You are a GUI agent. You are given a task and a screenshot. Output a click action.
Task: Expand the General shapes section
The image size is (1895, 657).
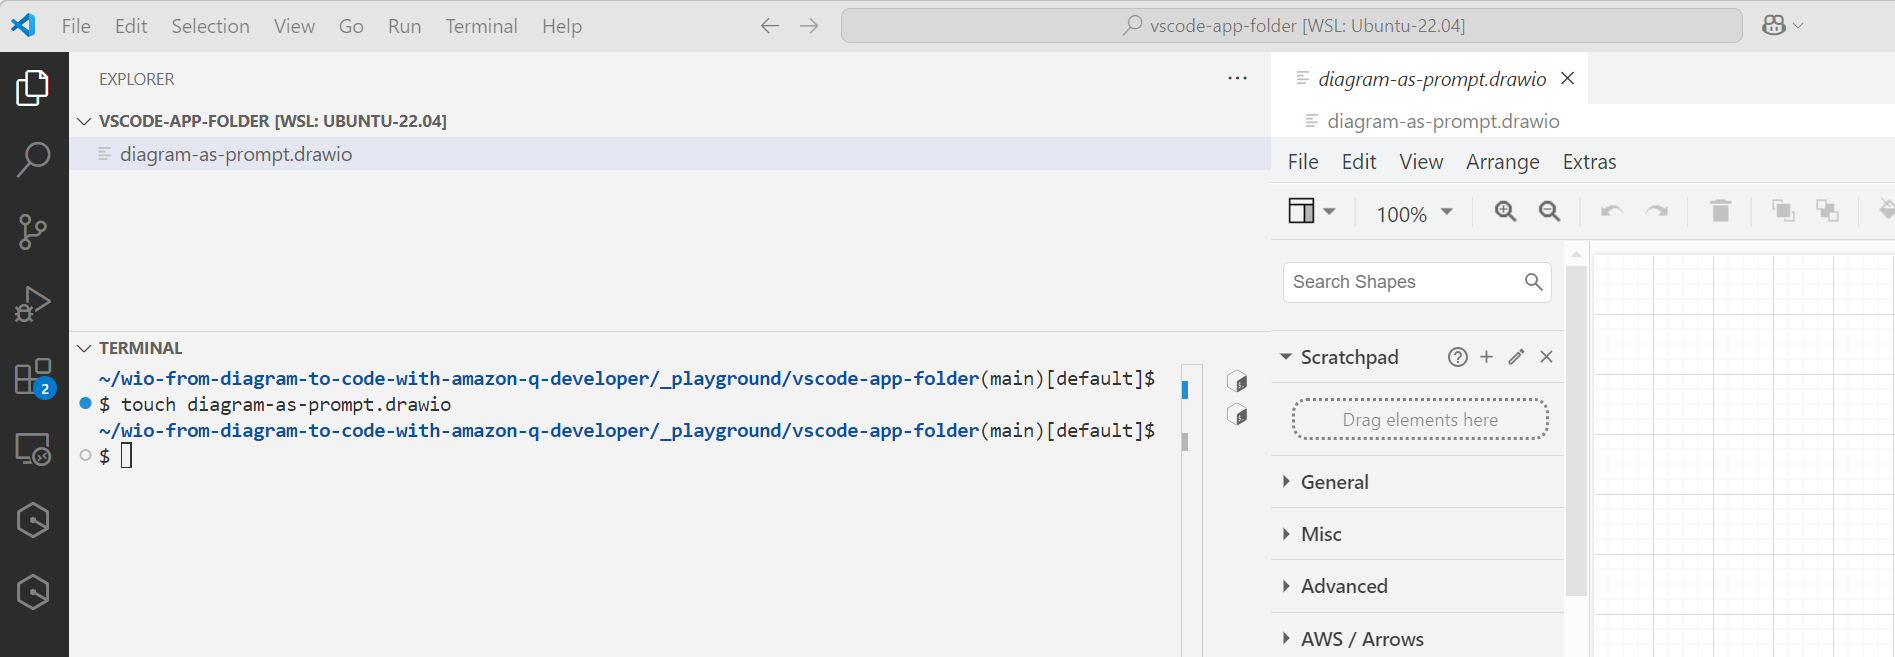click(1286, 482)
